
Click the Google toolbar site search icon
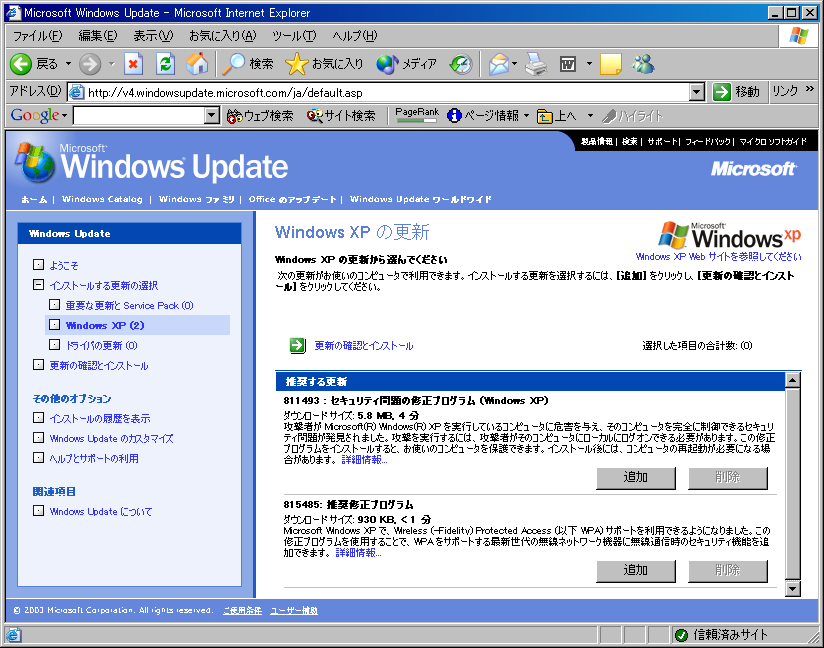point(315,116)
